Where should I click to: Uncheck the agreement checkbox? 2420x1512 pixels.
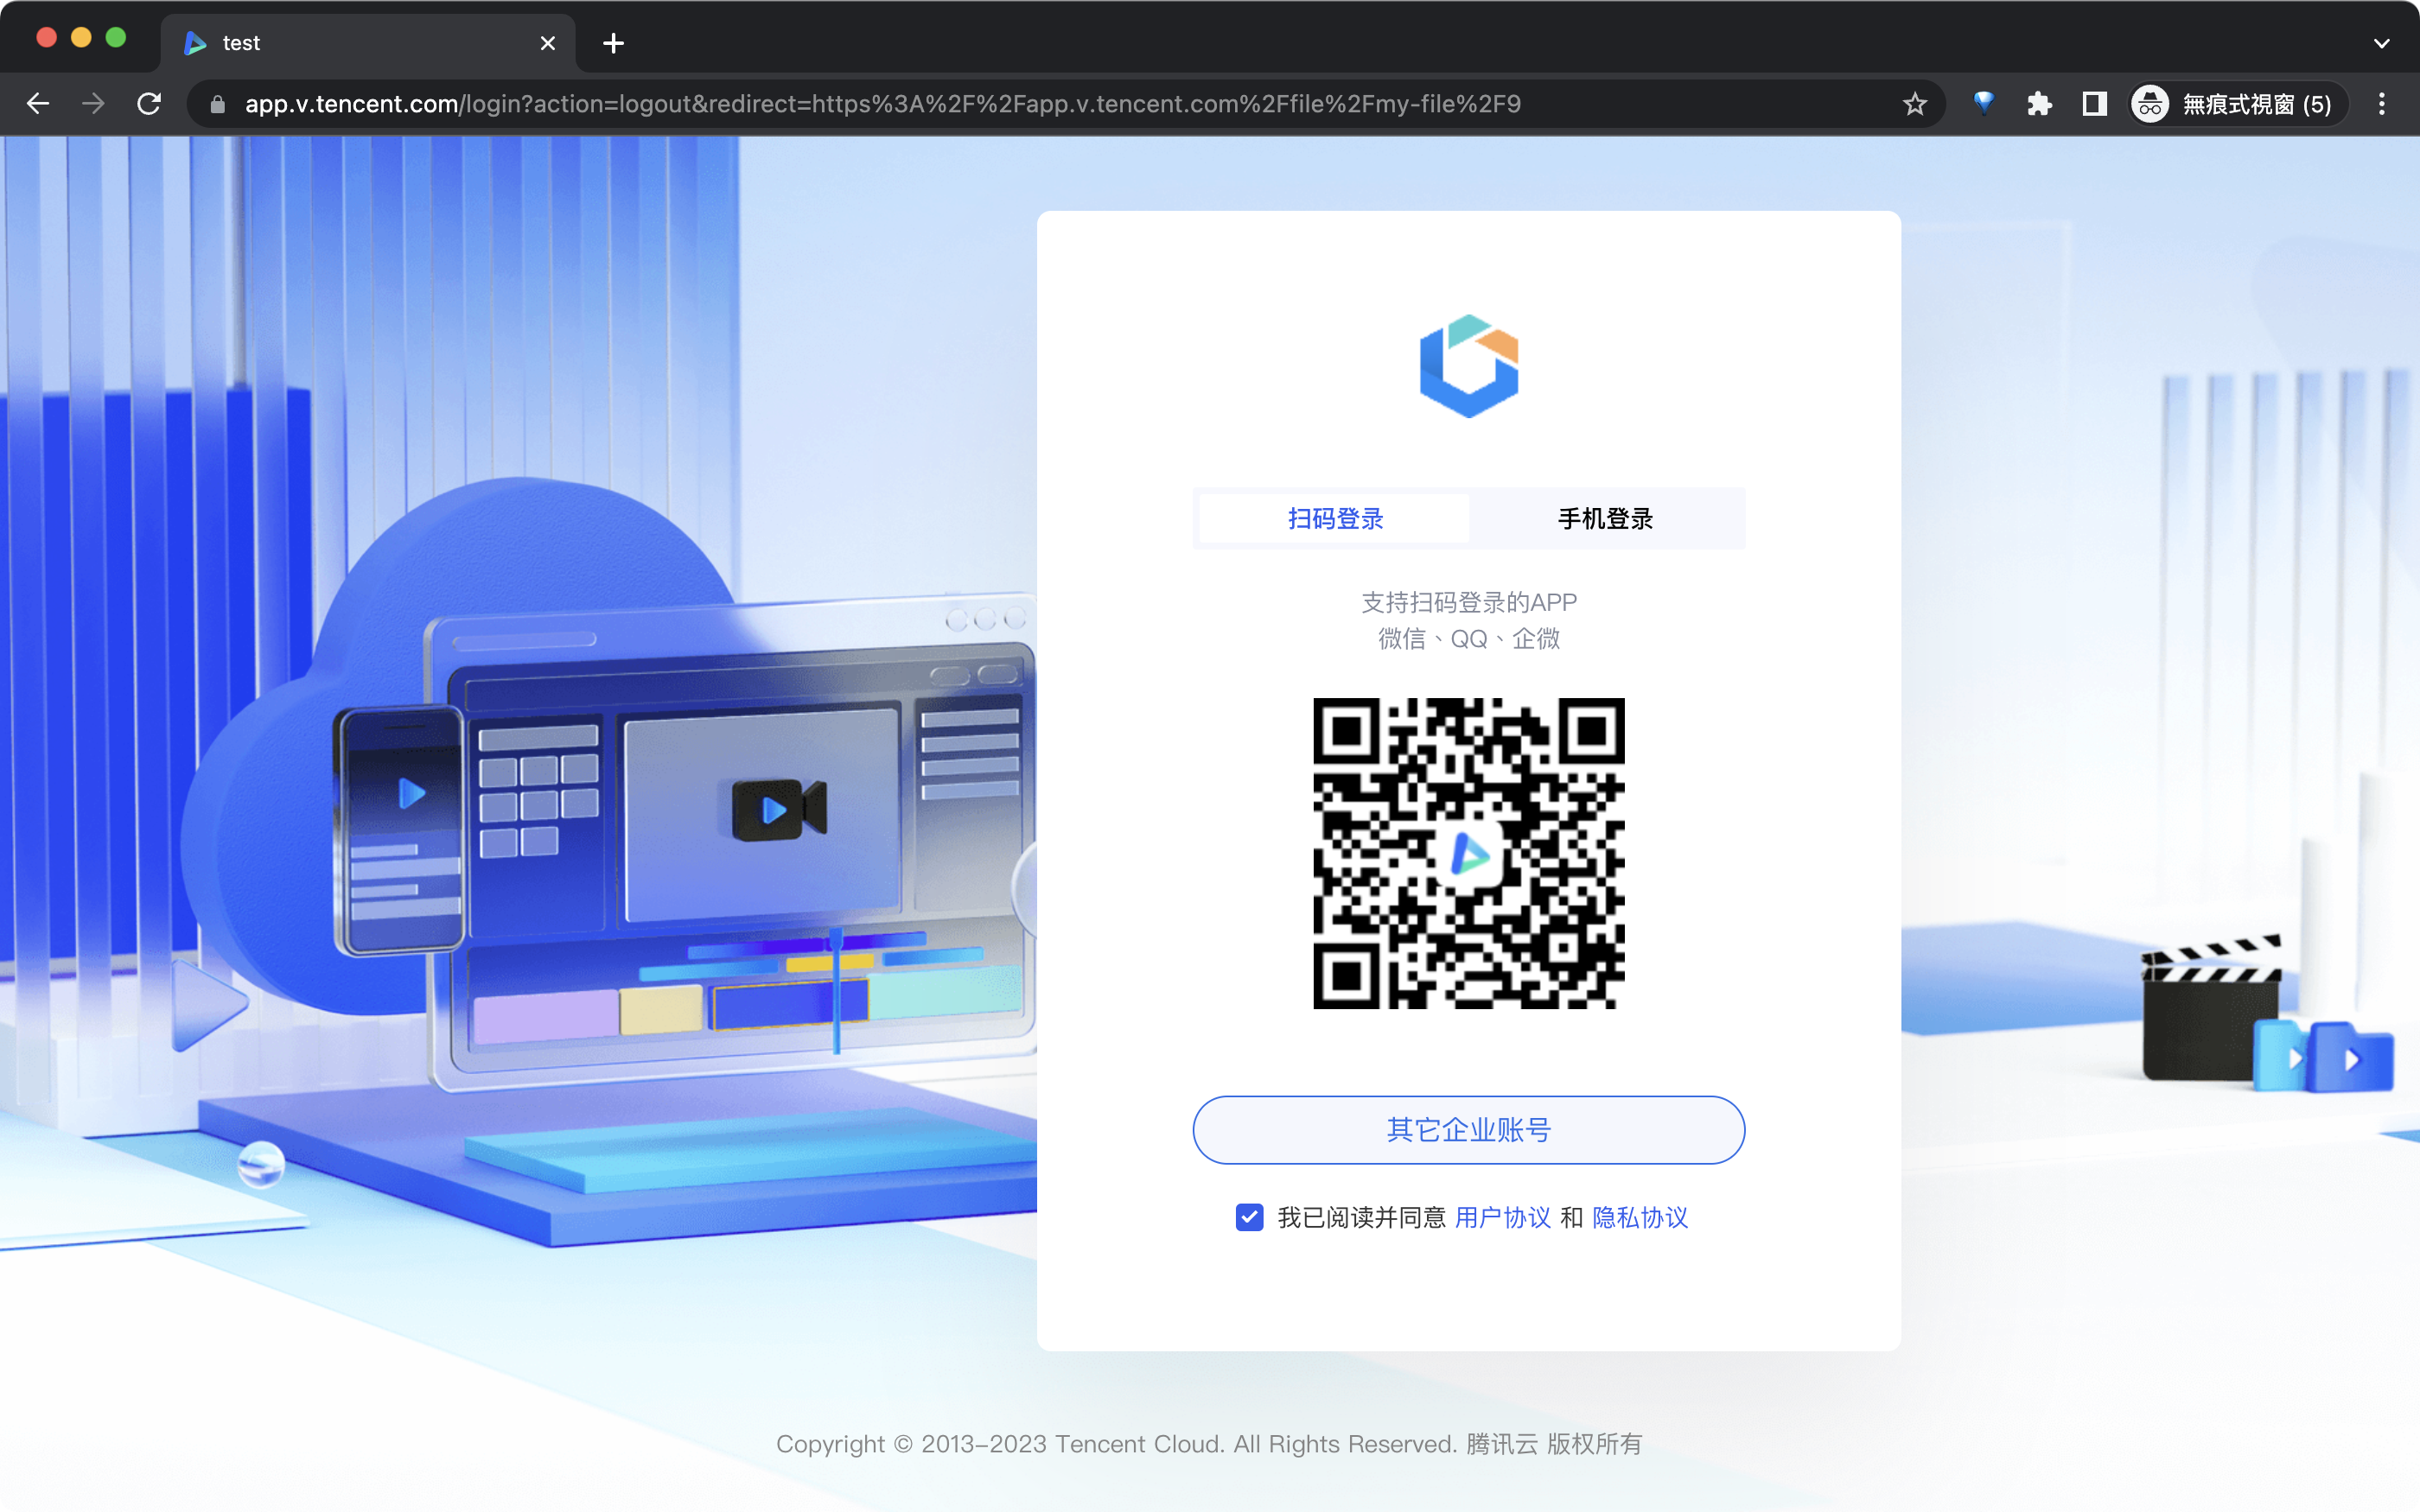(x=1249, y=1217)
